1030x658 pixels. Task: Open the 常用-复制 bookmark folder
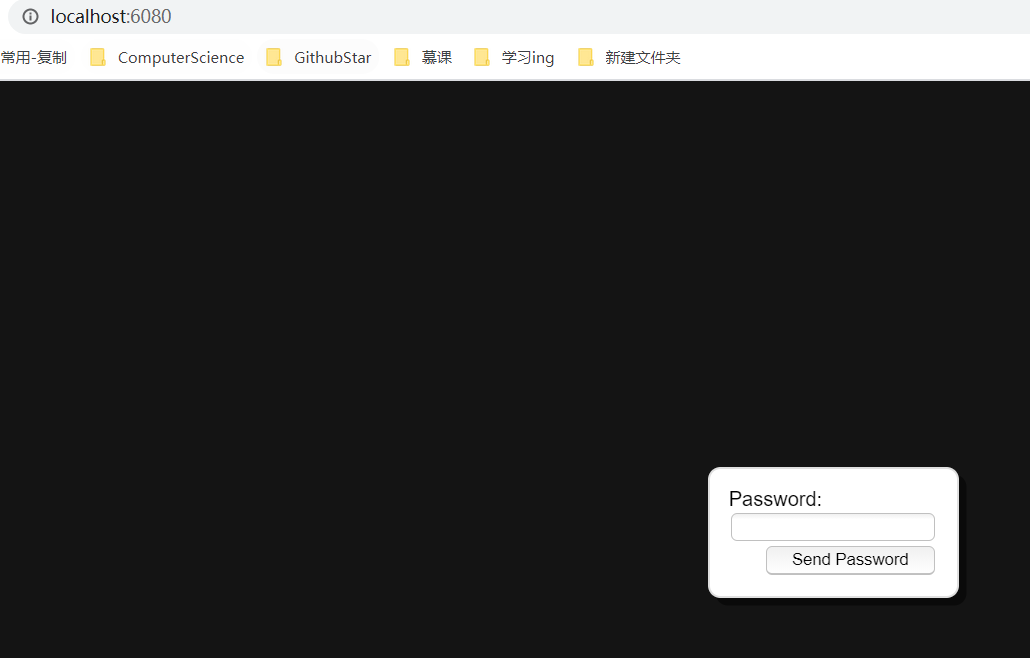[34, 58]
